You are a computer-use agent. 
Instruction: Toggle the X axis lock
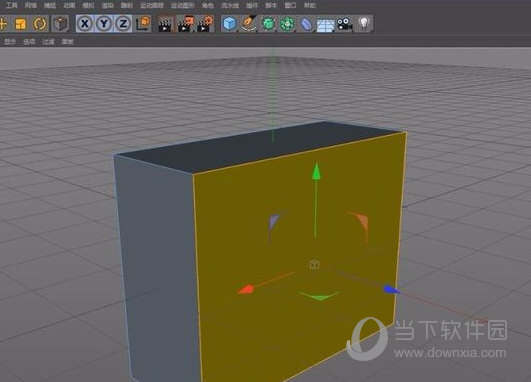[x=85, y=24]
